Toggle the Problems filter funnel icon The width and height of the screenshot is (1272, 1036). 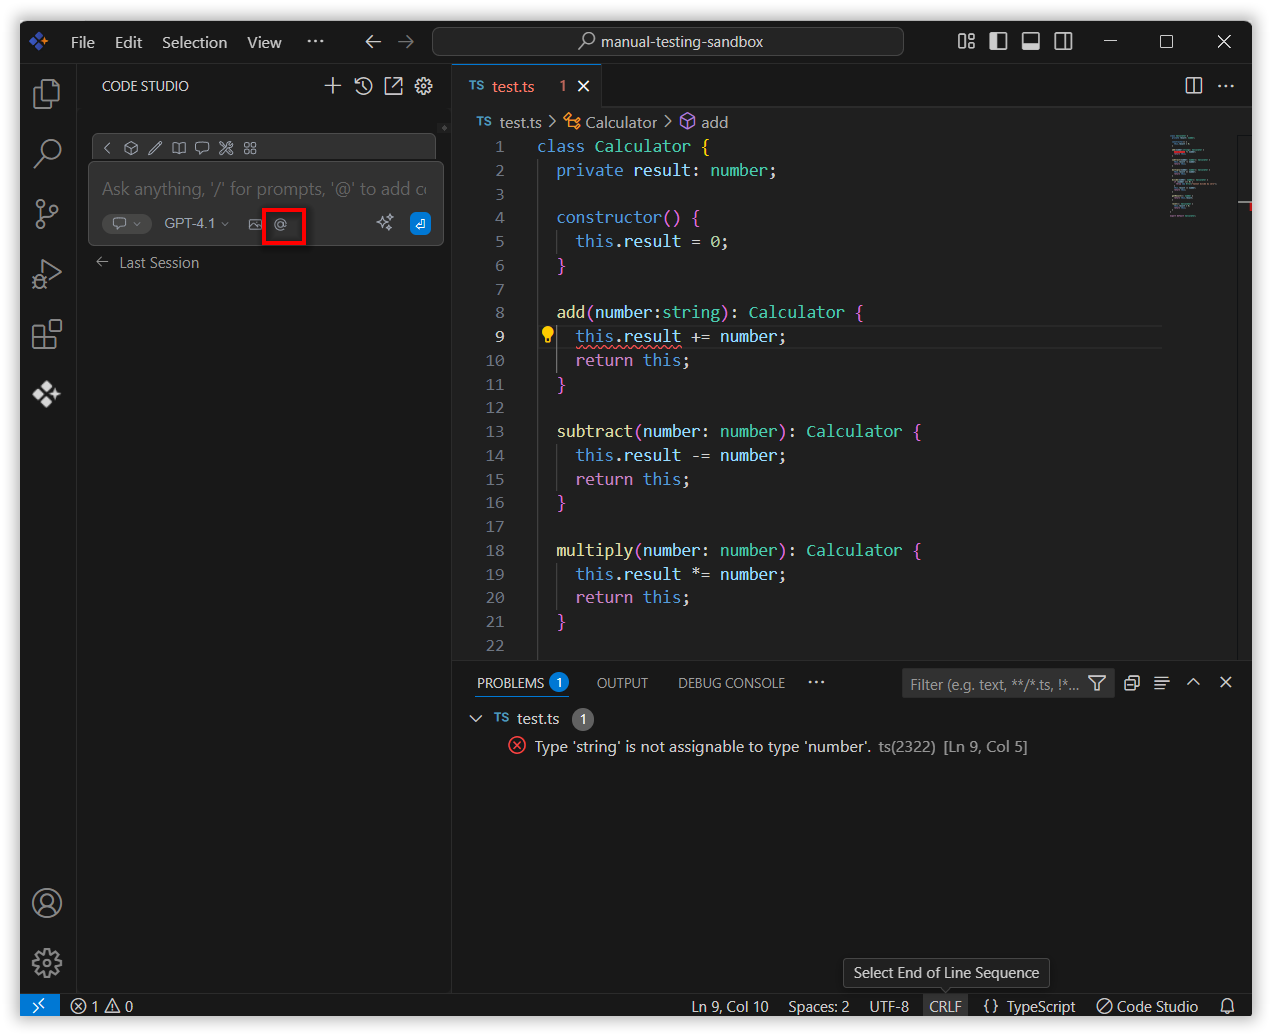pos(1097,683)
